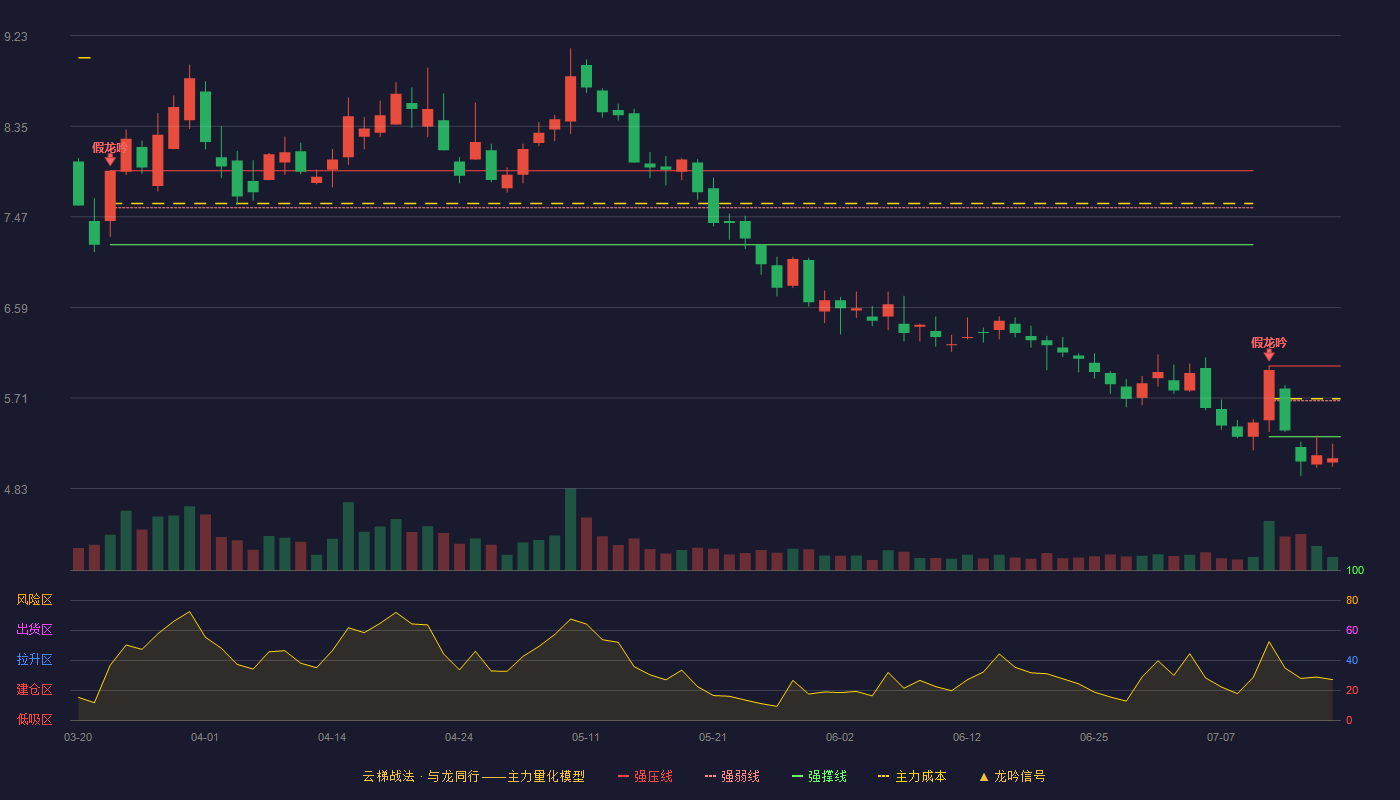Click the tallest volume bar near 05-11
Screen dimensions: 1400x800
[570, 529]
